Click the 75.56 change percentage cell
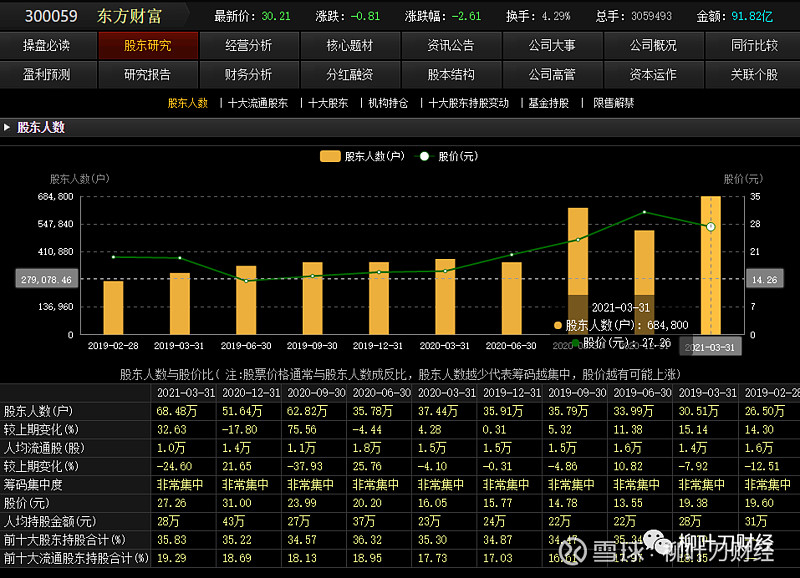Viewport: 800px width, 578px height. [302, 430]
